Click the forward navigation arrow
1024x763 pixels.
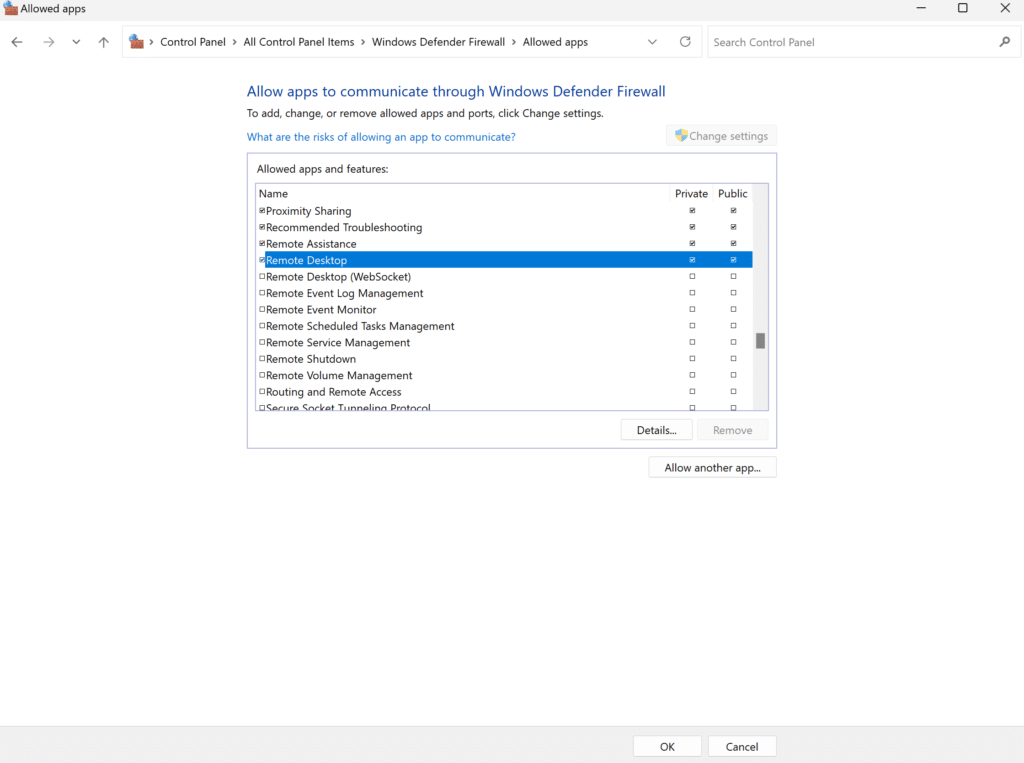48,42
